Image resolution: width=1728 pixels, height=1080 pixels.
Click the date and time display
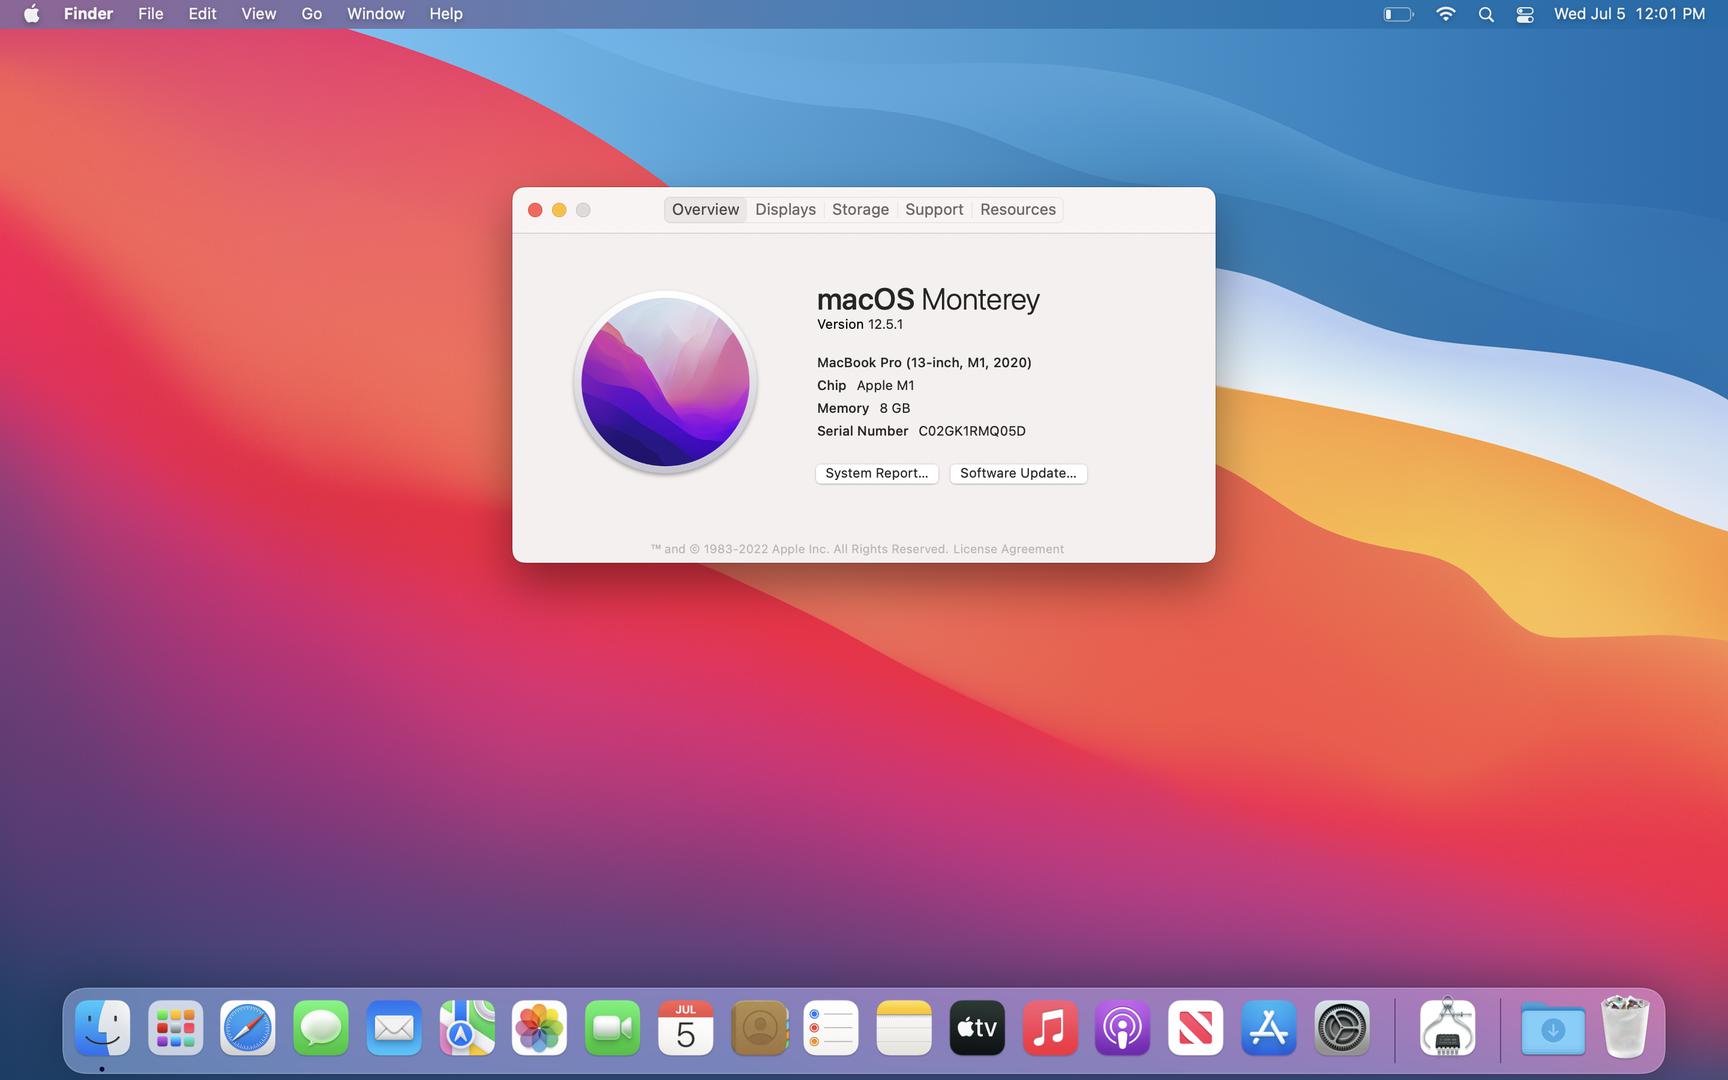[1629, 14]
